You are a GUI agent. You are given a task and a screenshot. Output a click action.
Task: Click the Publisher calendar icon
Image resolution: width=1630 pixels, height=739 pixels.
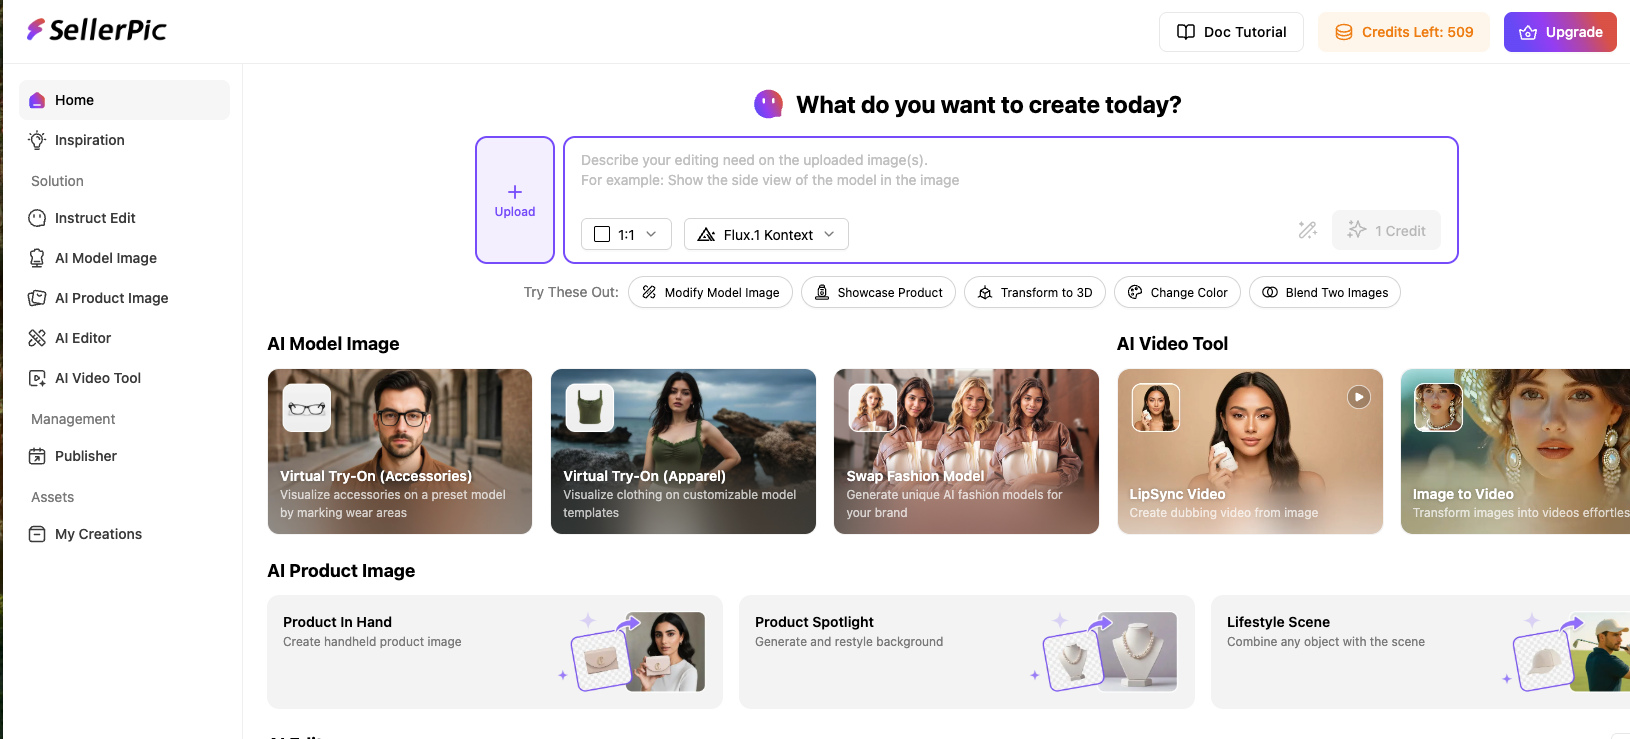point(37,456)
